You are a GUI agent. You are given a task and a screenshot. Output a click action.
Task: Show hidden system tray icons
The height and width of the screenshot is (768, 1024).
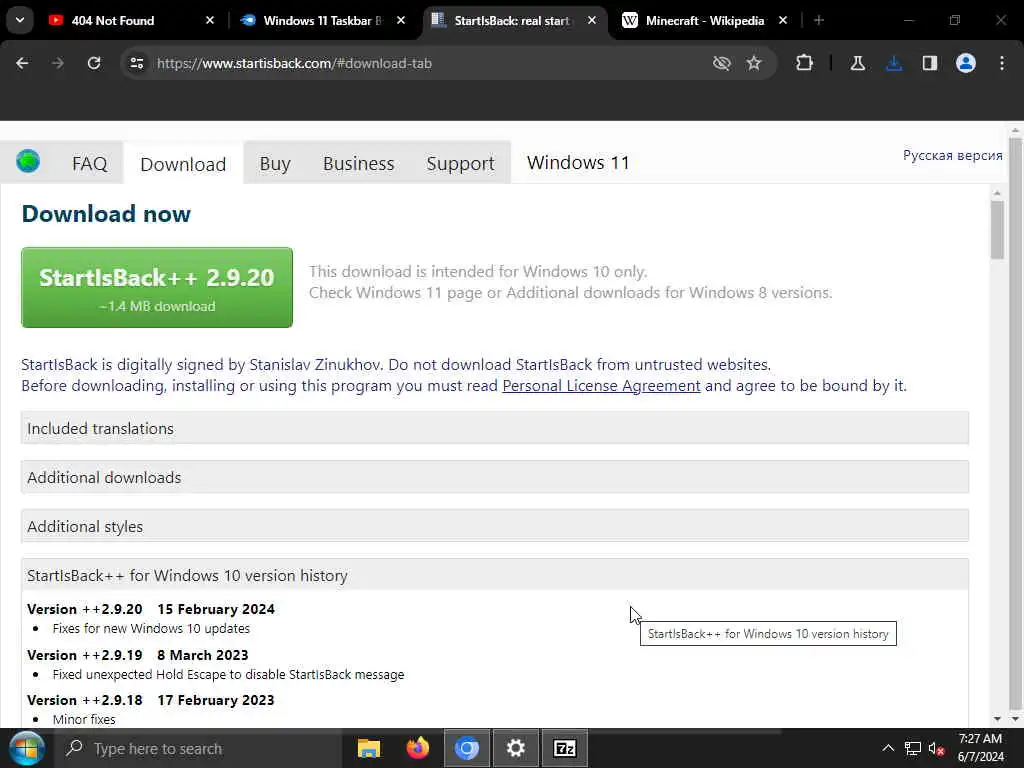pos(888,748)
